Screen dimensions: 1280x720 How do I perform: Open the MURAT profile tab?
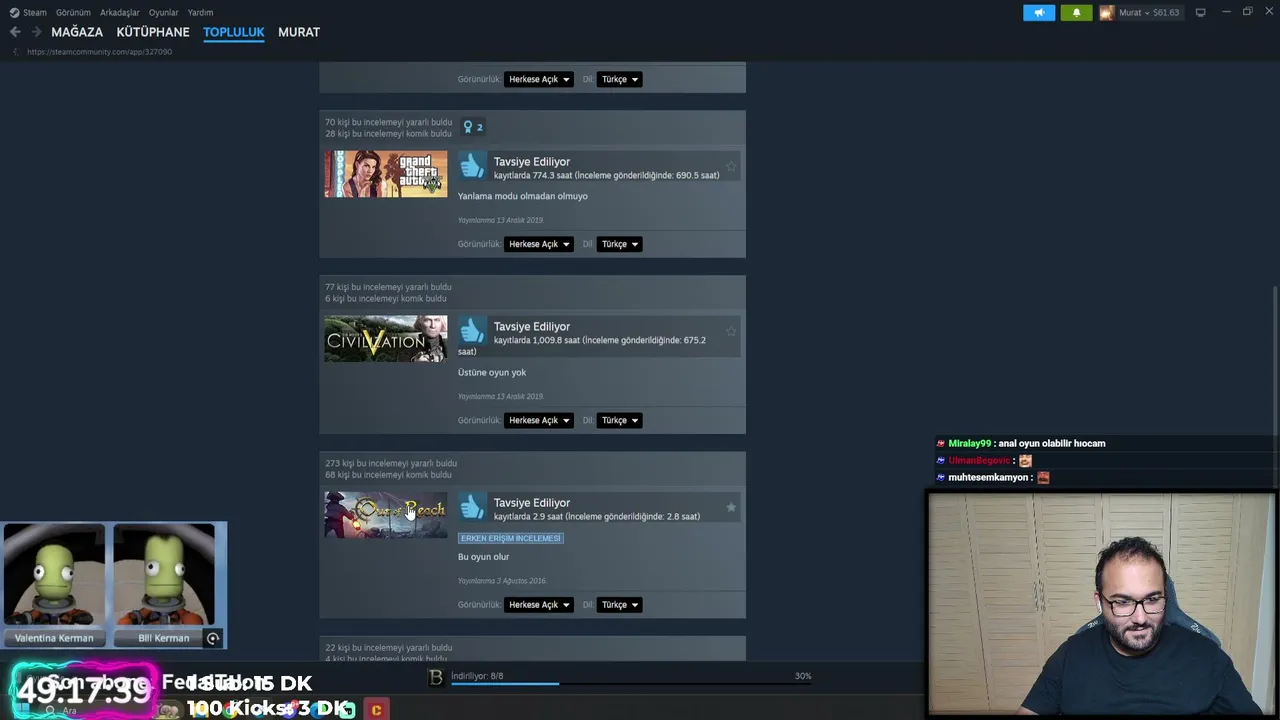pyautogui.click(x=299, y=32)
